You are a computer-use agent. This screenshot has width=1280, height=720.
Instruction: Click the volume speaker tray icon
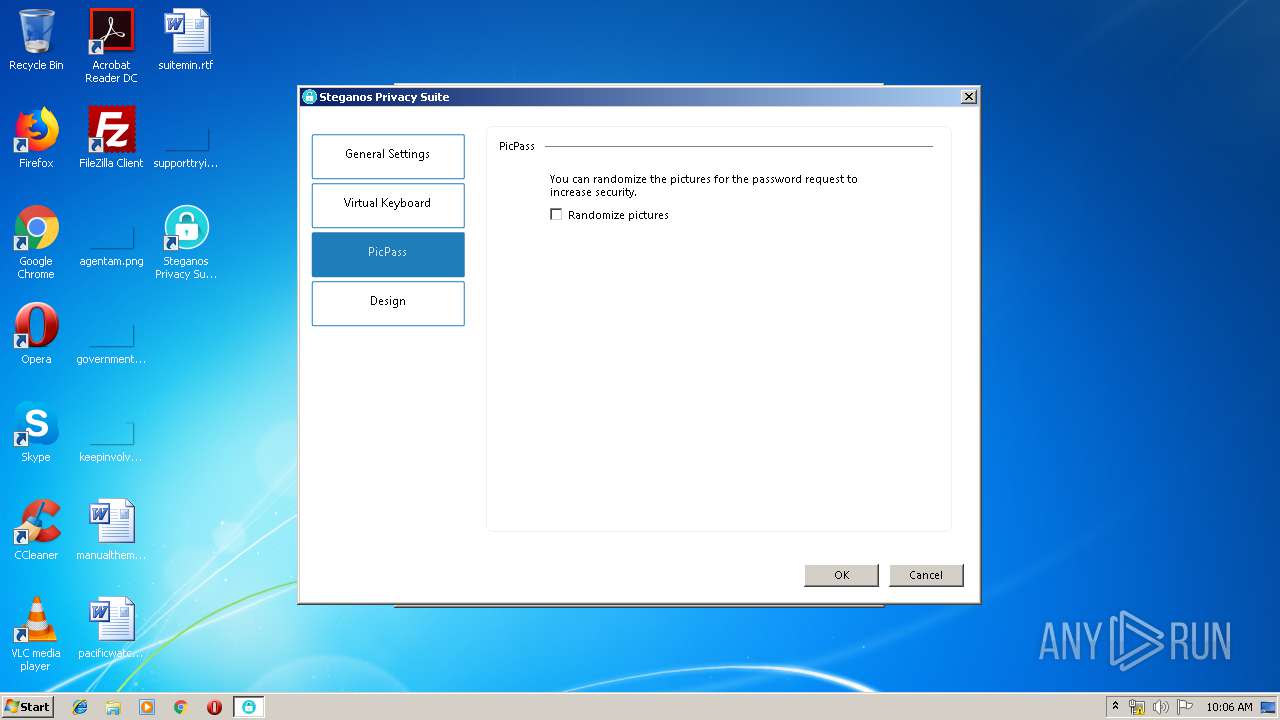point(1161,707)
